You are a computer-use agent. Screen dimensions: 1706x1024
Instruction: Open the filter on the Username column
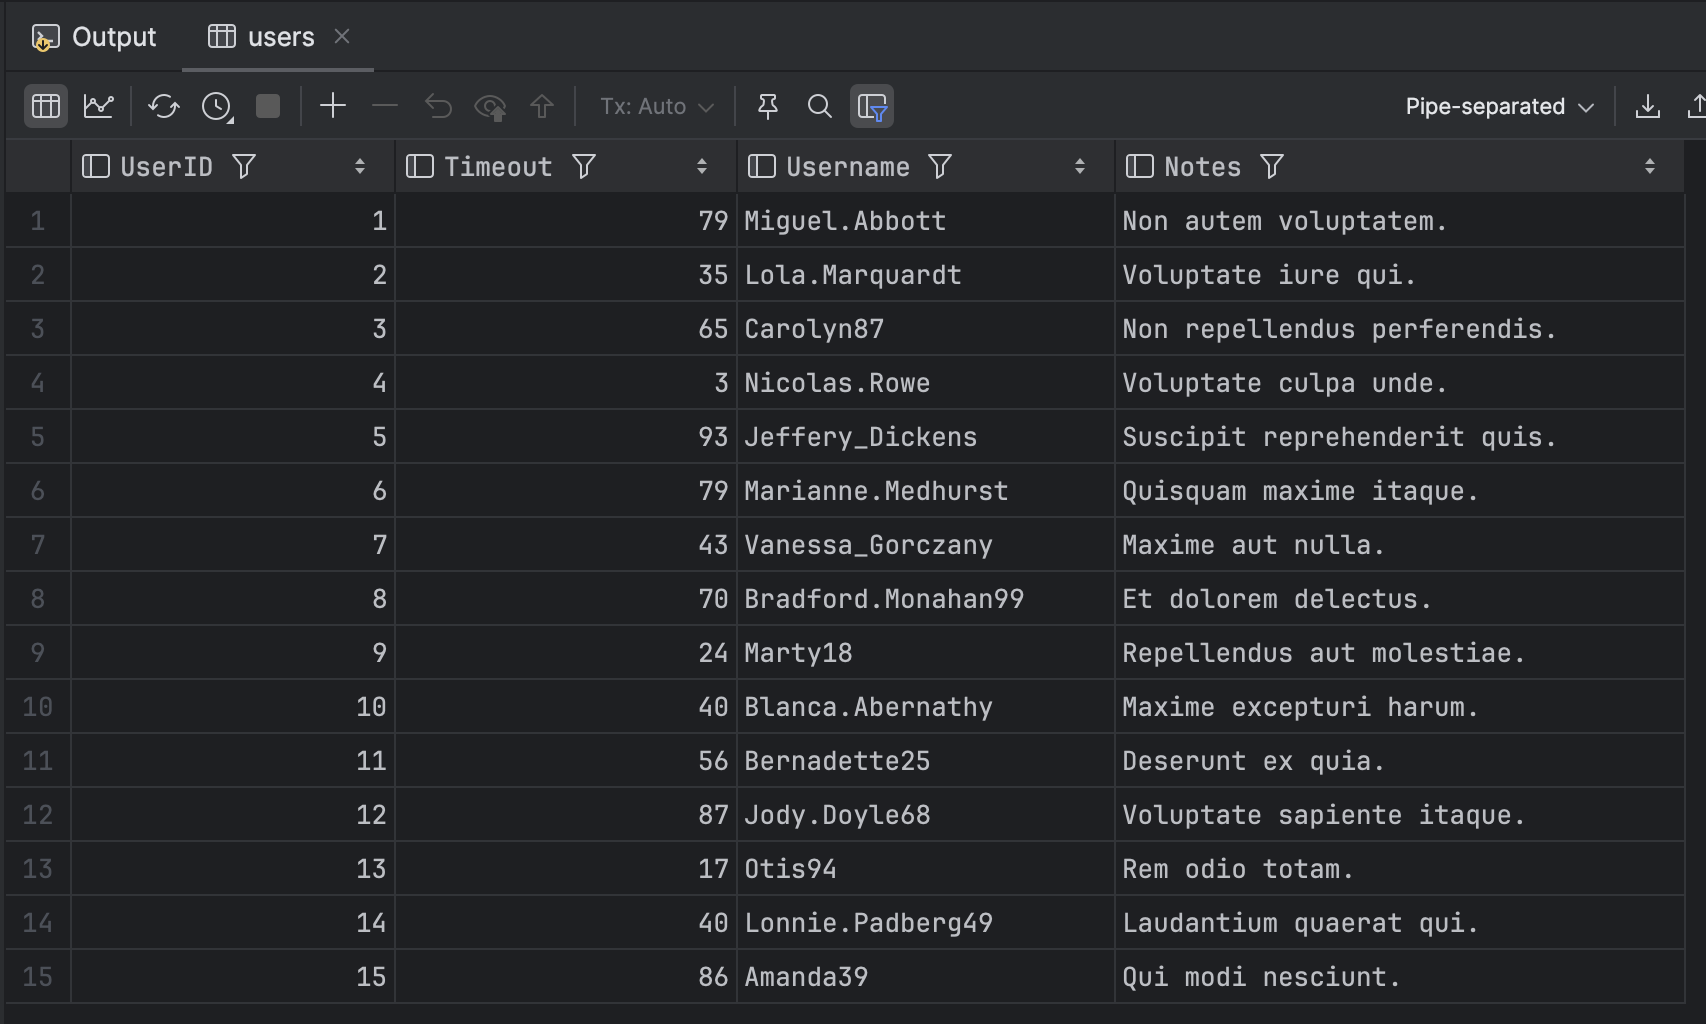938,166
